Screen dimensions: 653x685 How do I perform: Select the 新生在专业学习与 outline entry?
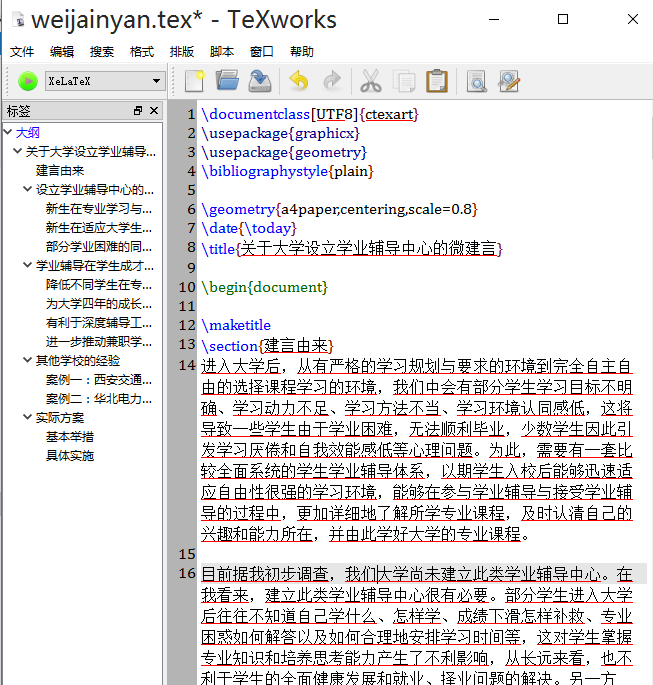pyautogui.click(x=99, y=208)
